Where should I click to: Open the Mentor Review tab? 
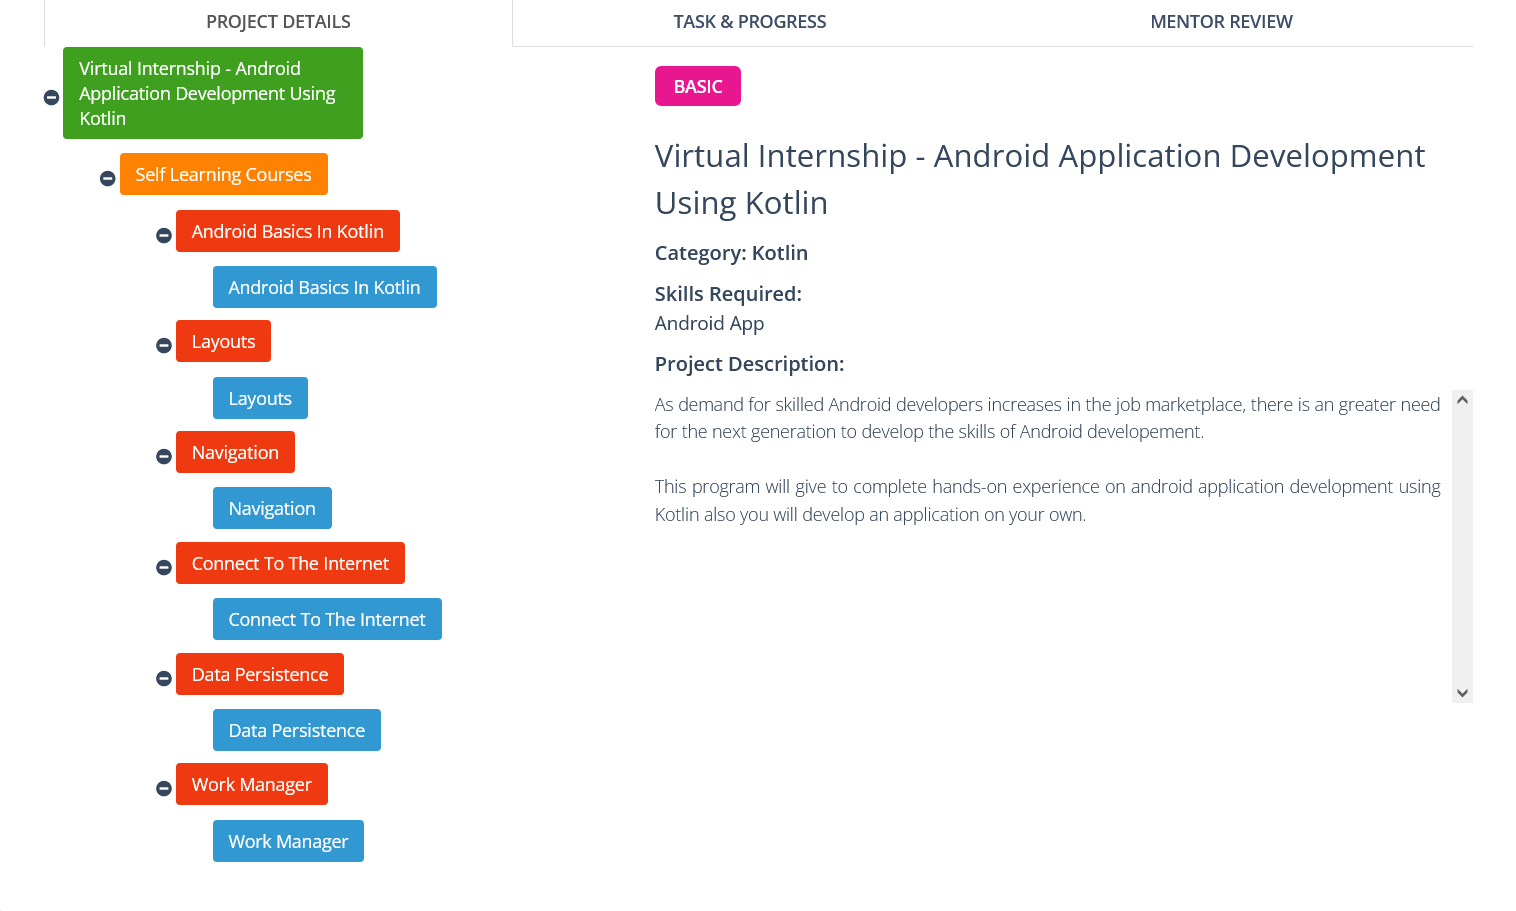pyautogui.click(x=1221, y=21)
